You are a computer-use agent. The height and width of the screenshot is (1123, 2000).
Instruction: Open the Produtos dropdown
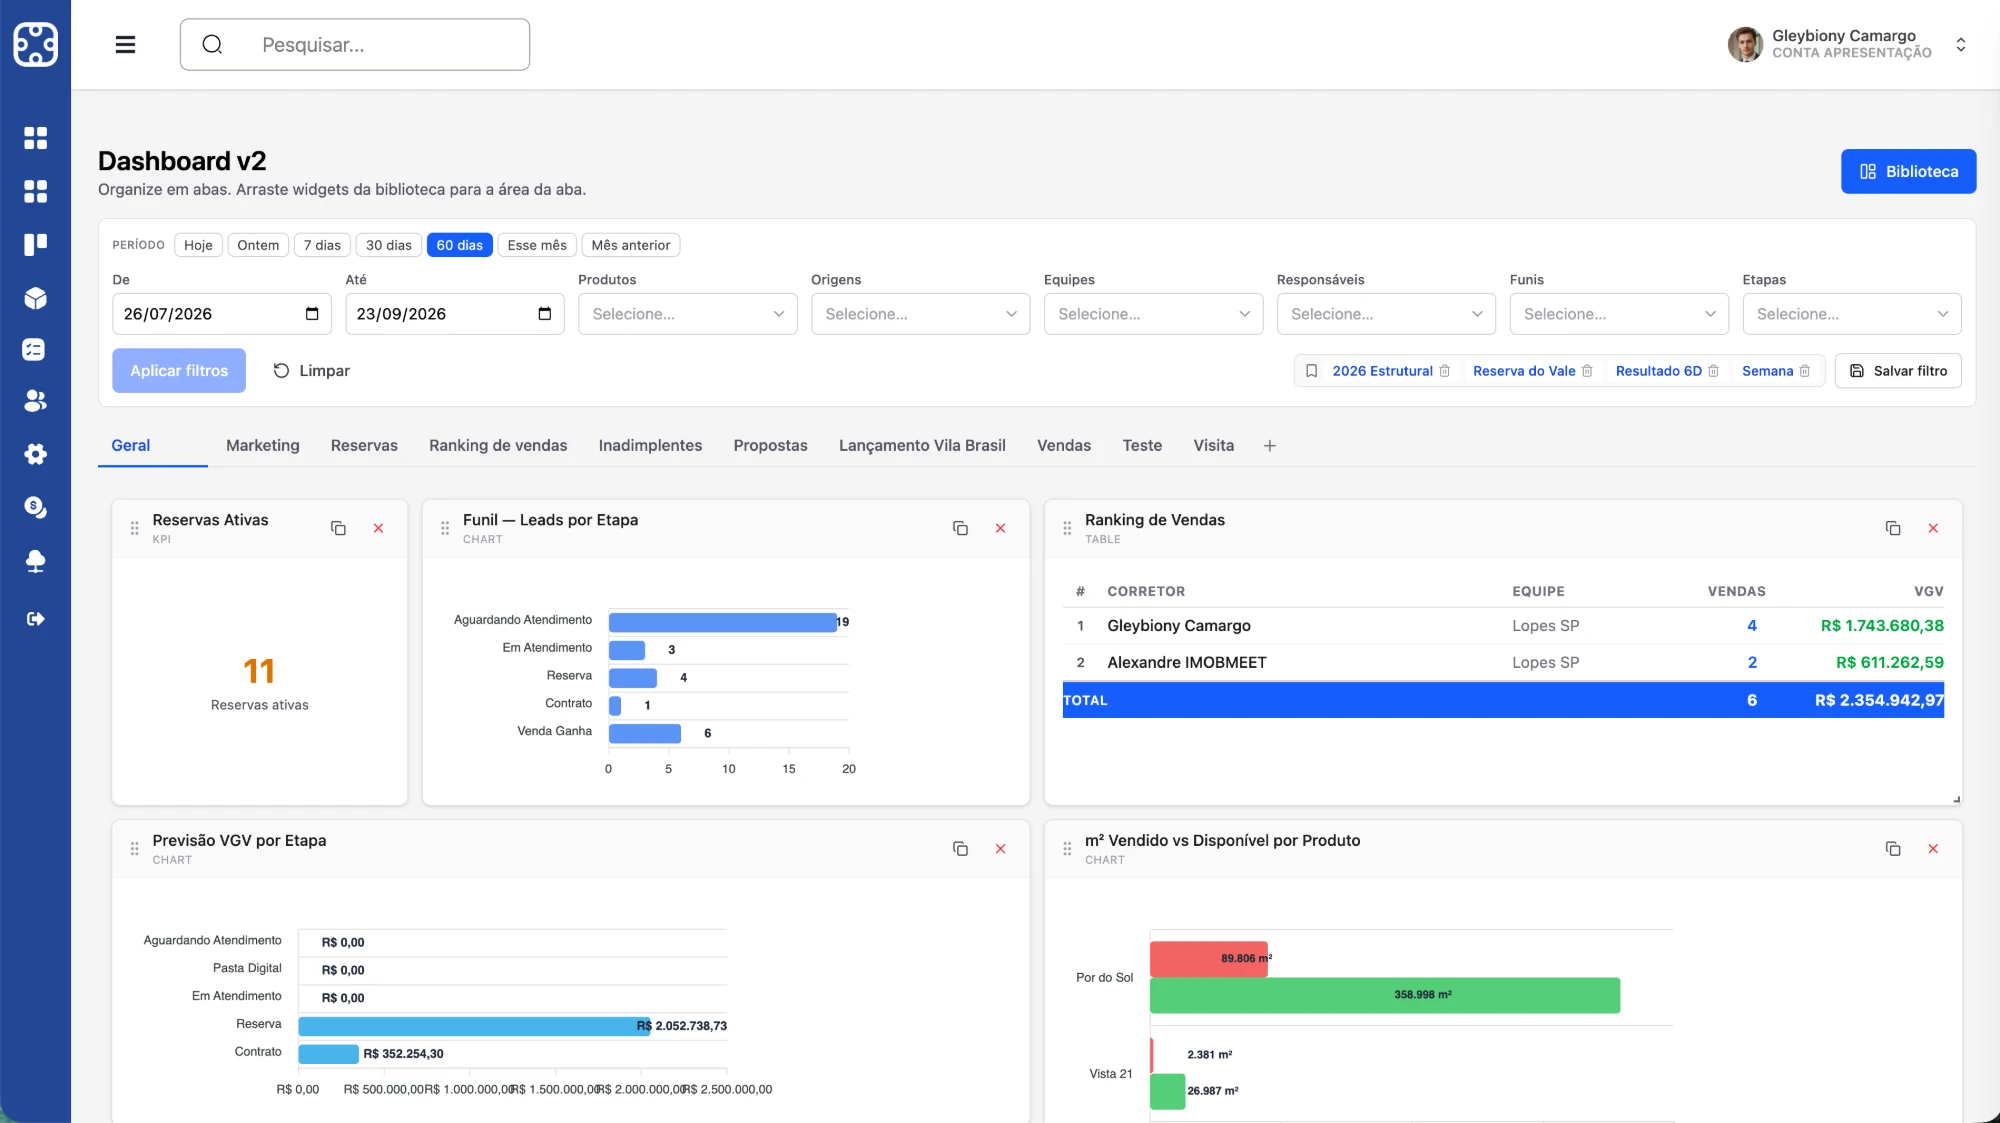pyautogui.click(x=688, y=314)
